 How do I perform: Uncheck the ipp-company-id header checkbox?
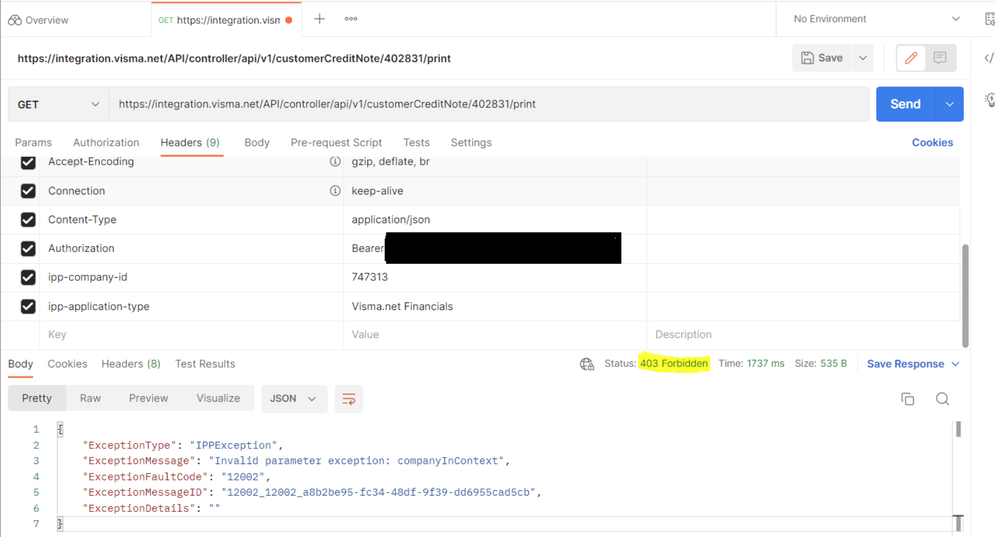pyautogui.click(x=28, y=277)
